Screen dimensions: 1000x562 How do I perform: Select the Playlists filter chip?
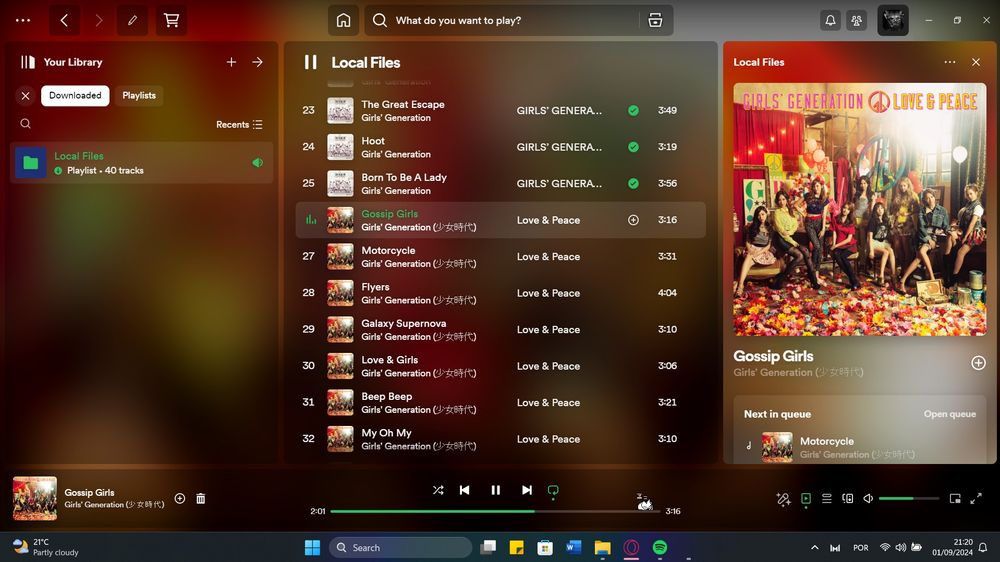coord(139,96)
